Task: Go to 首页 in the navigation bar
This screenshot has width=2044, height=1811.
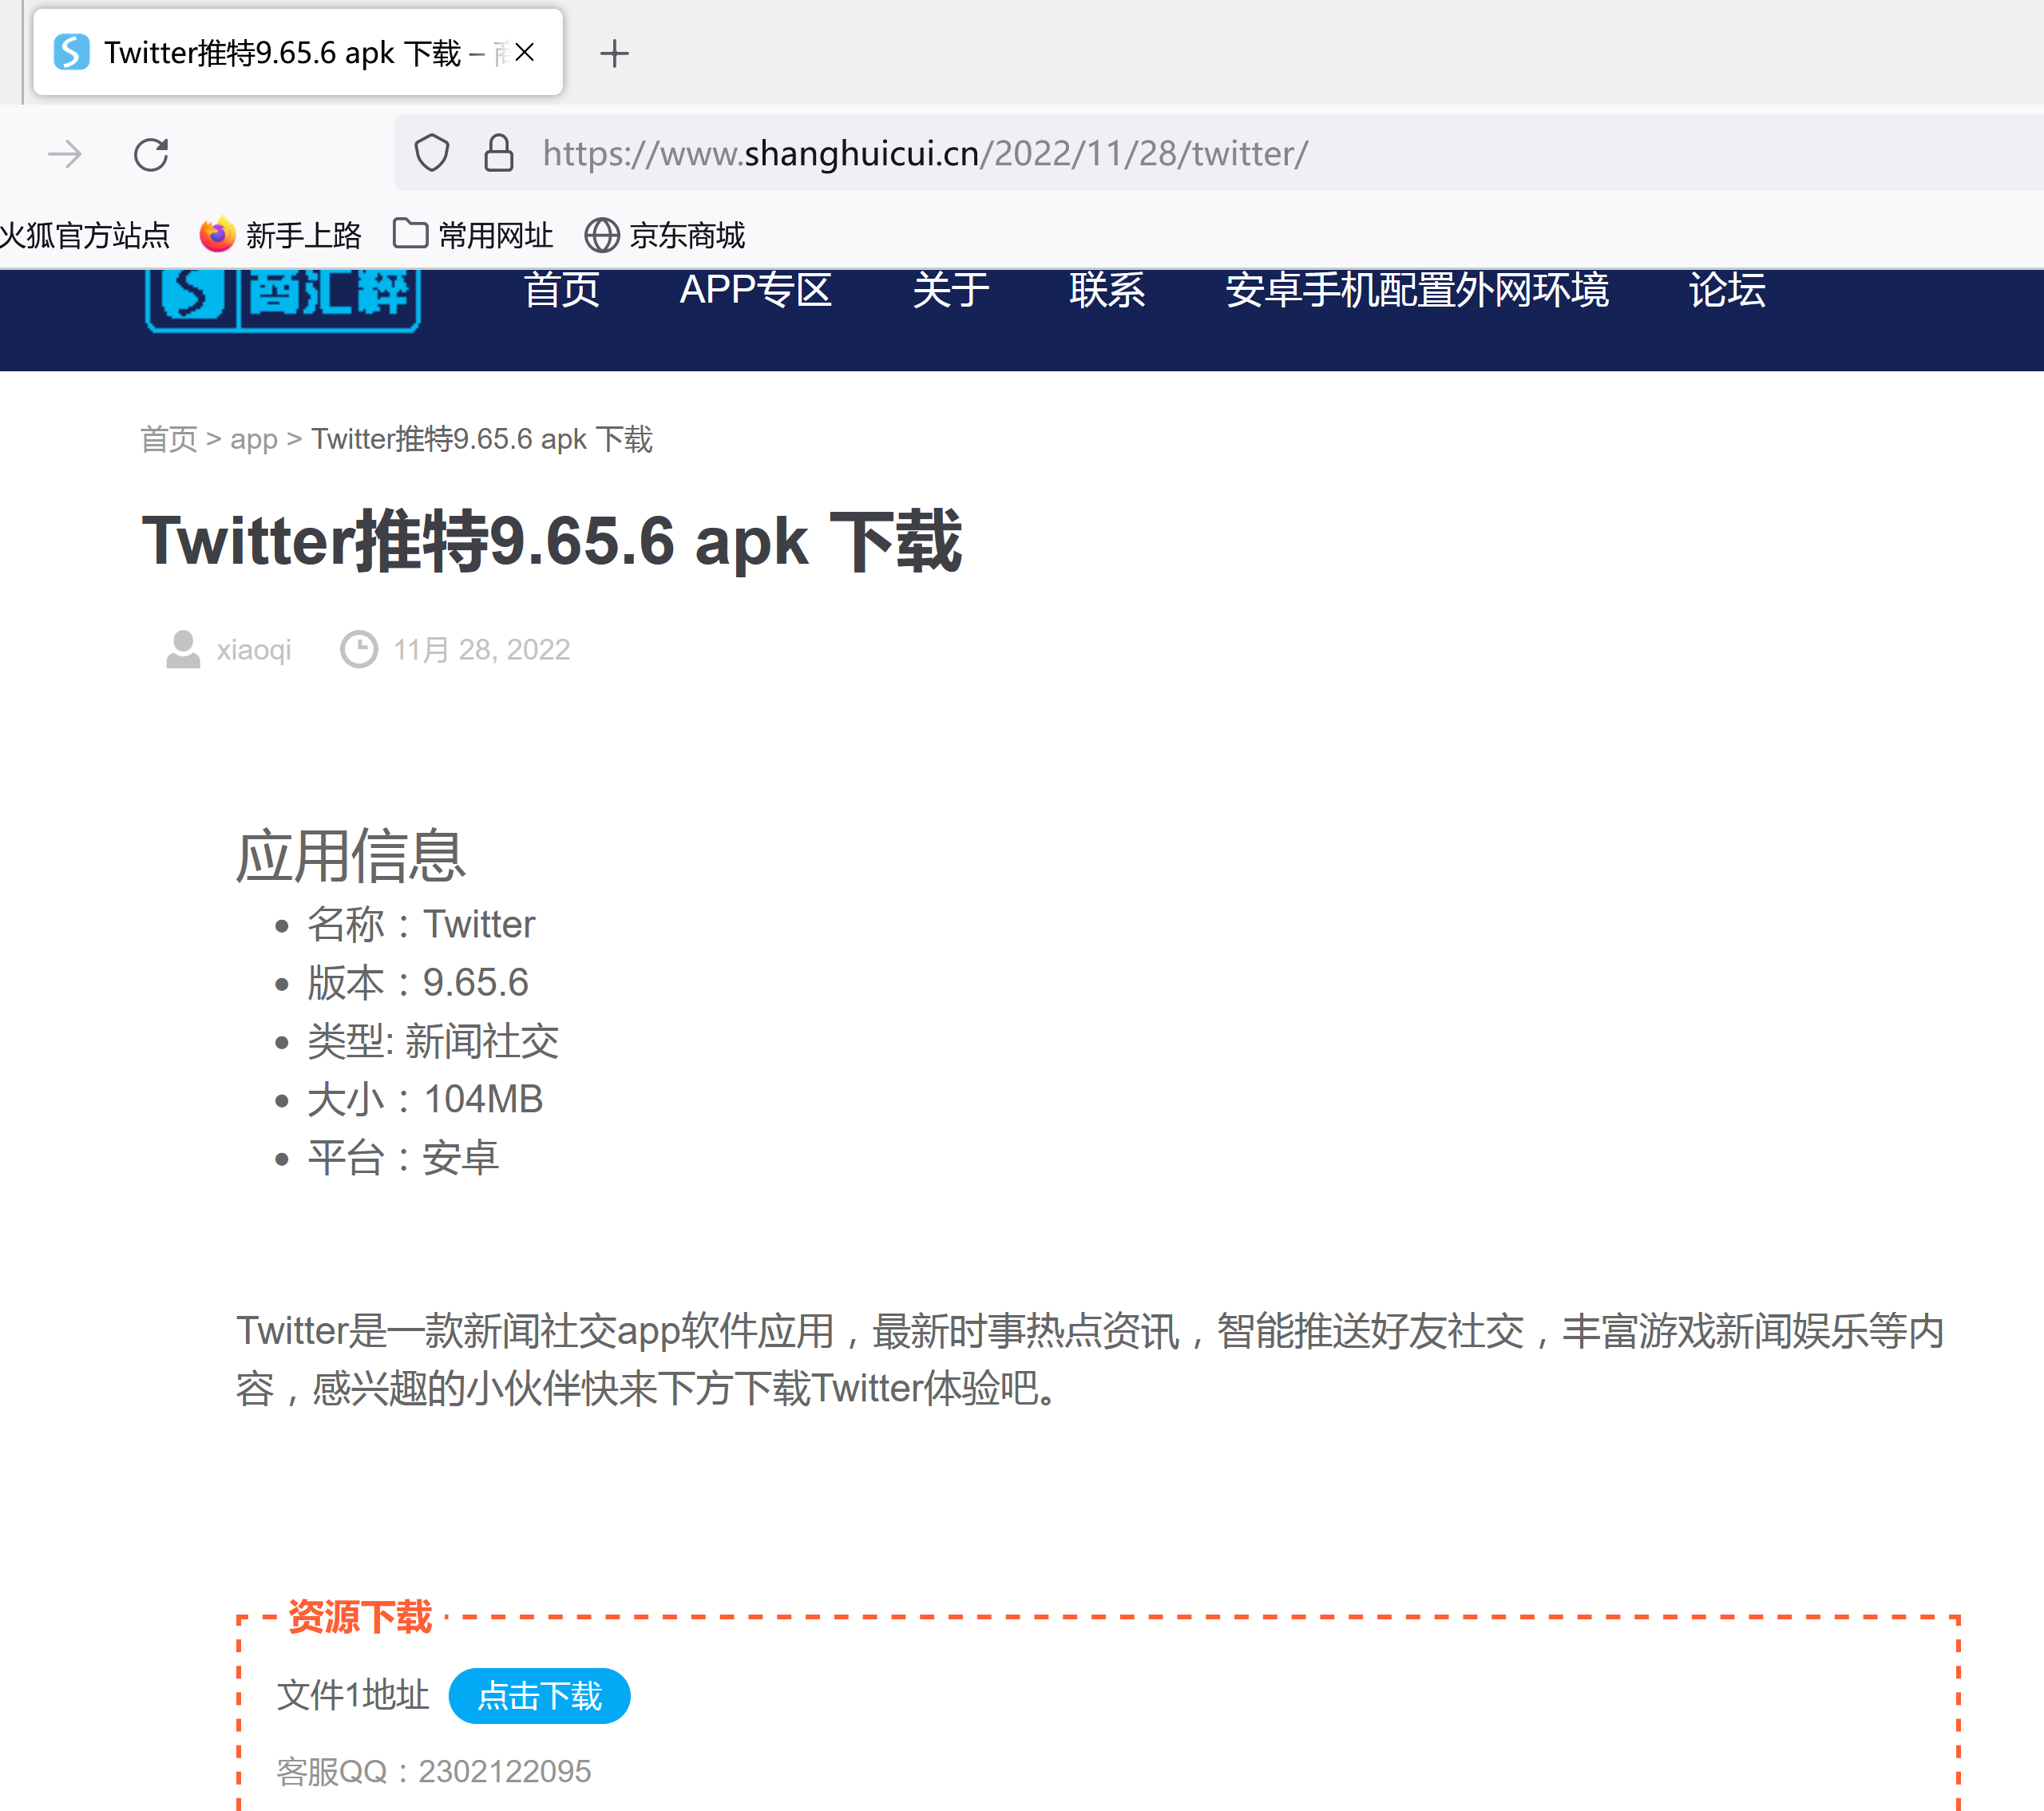Action: pyautogui.click(x=562, y=290)
